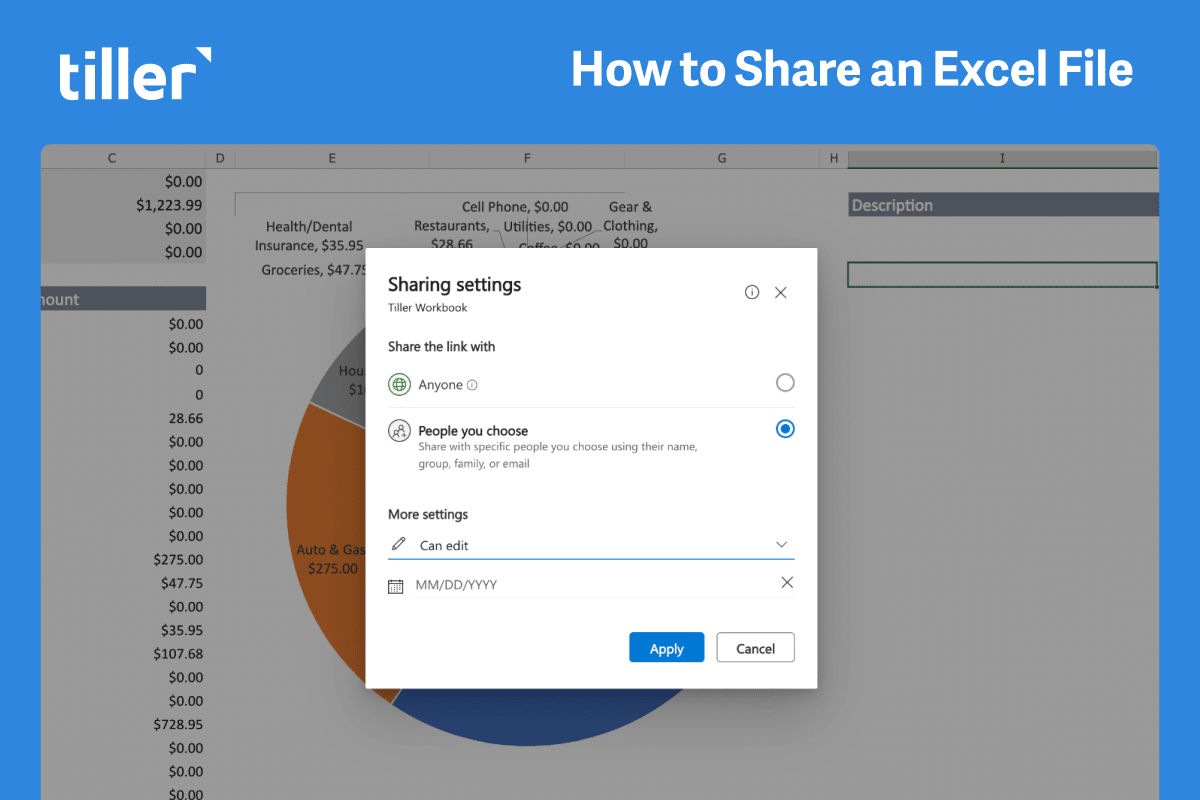Click the cell containing $107.68

click(123, 653)
